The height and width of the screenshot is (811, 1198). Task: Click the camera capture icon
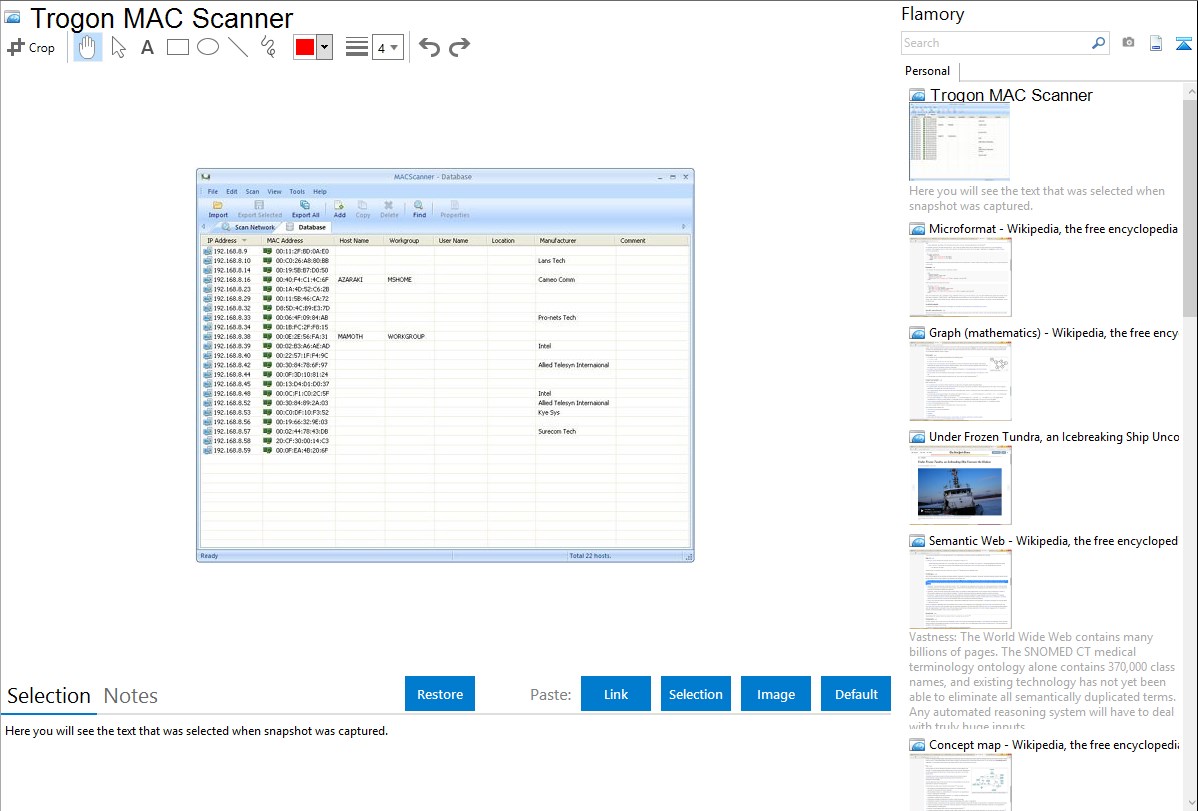click(x=1128, y=43)
